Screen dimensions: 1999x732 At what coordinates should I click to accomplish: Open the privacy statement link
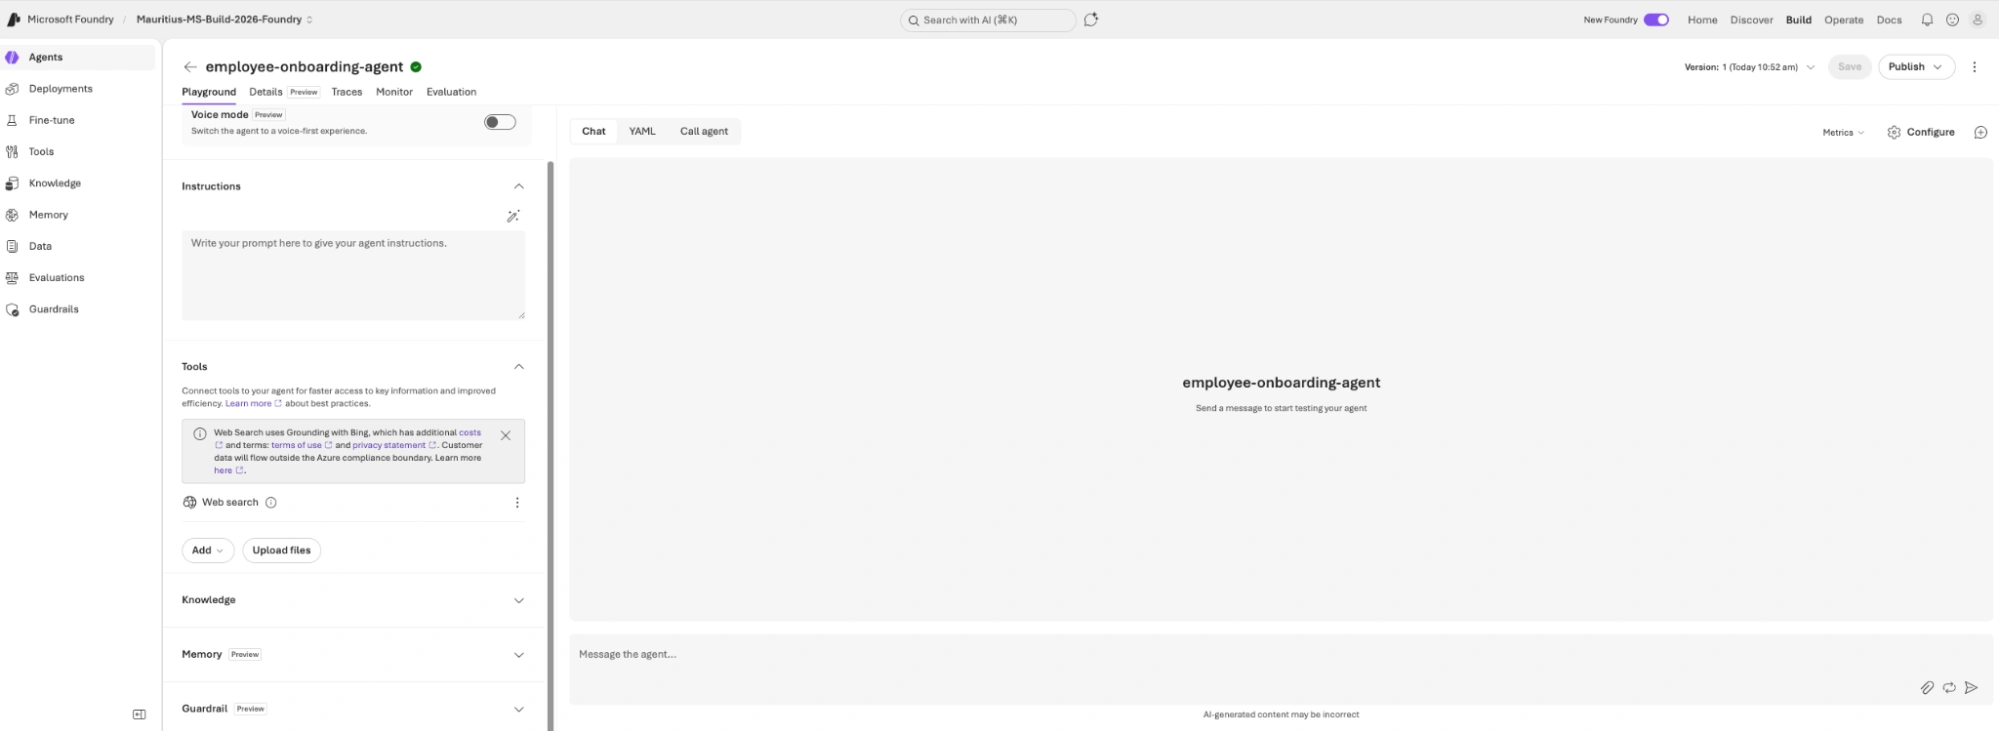coord(394,445)
